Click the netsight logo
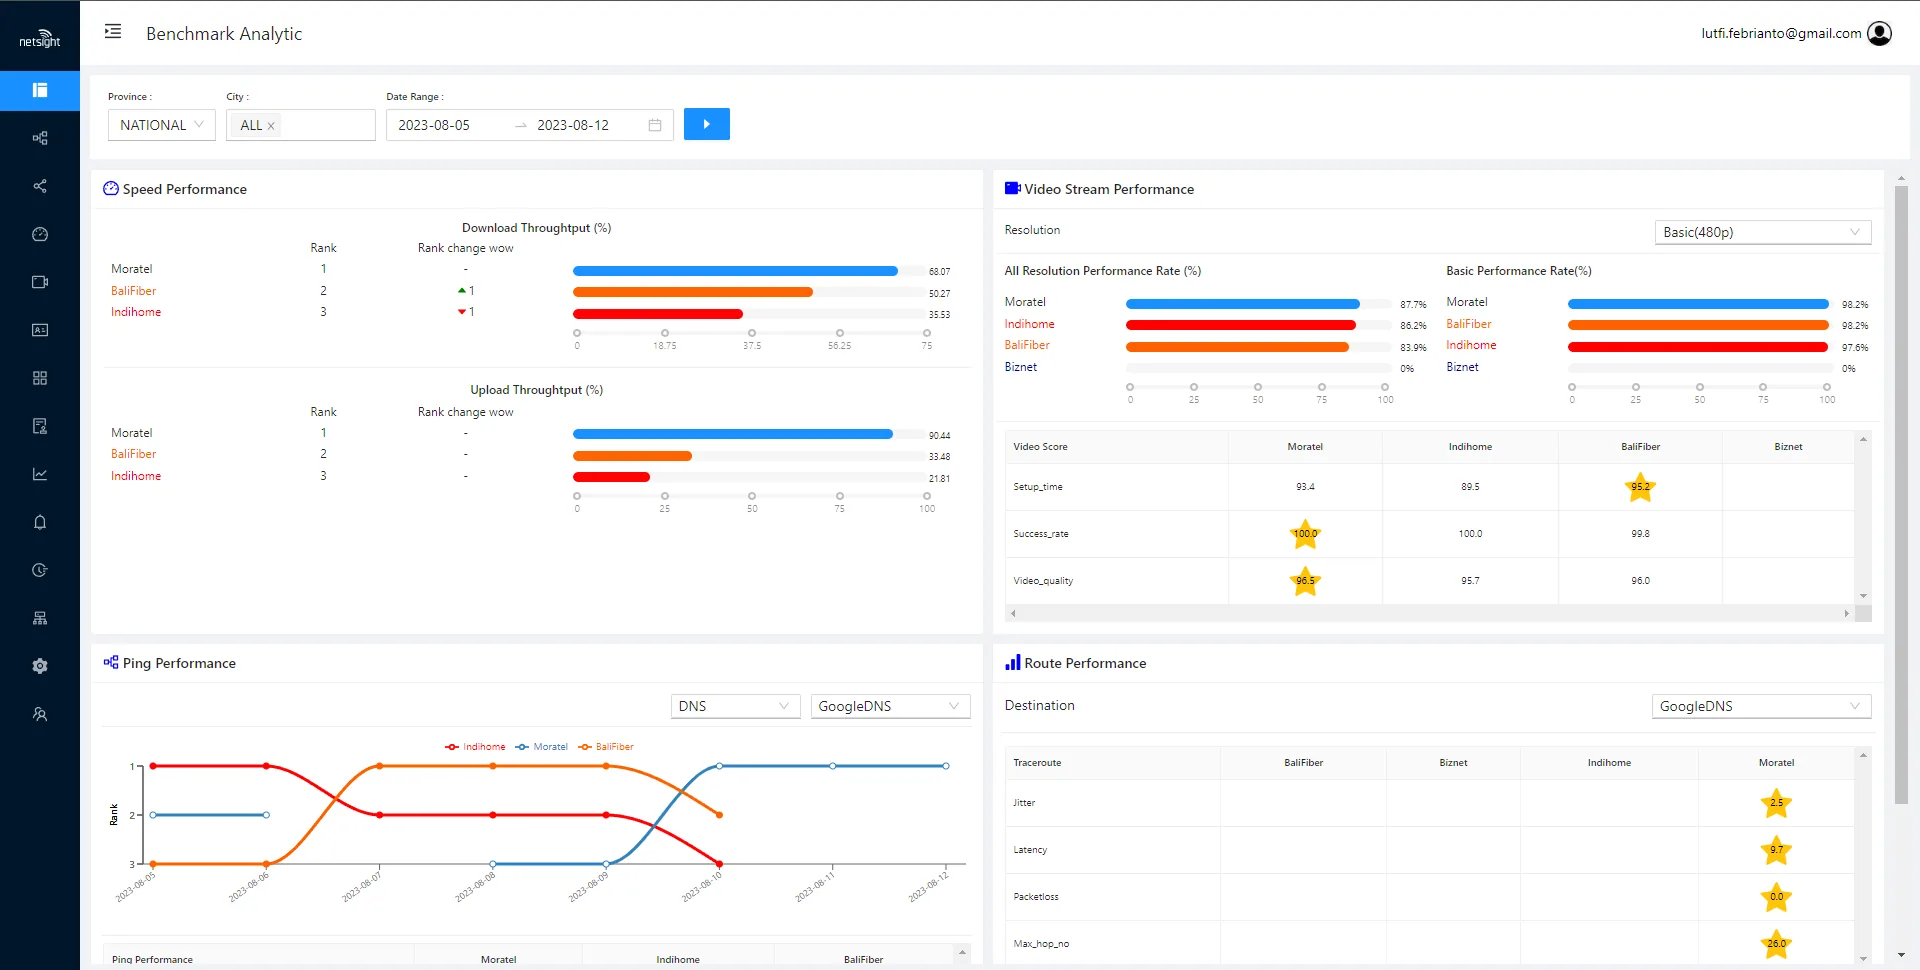The width and height of the screenshot is (1920, 970). click(40, 39)
